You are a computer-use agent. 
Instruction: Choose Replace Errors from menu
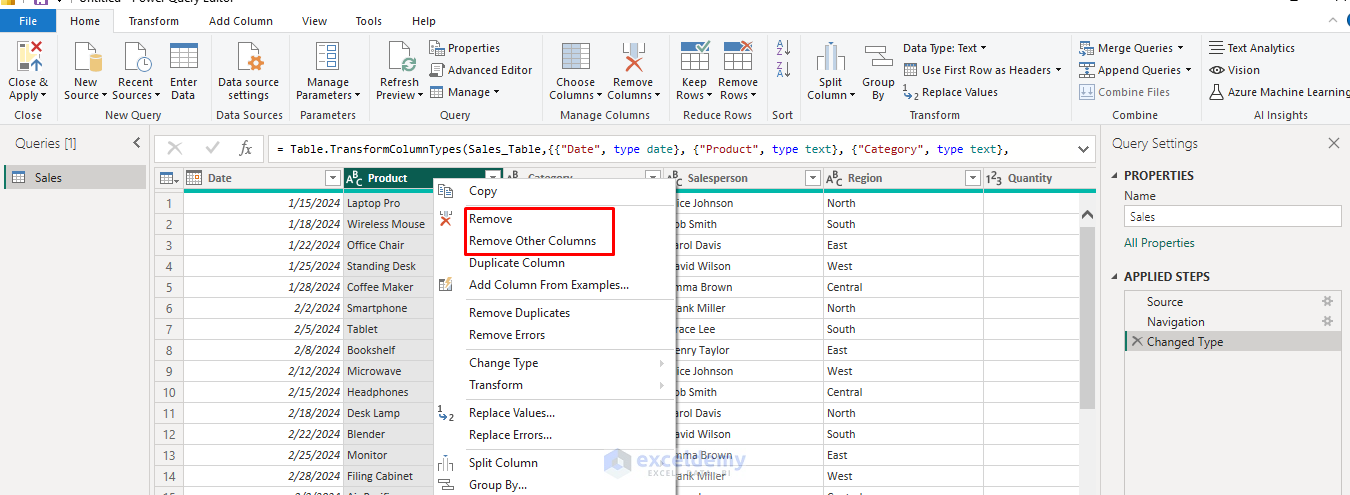point(510,435)
